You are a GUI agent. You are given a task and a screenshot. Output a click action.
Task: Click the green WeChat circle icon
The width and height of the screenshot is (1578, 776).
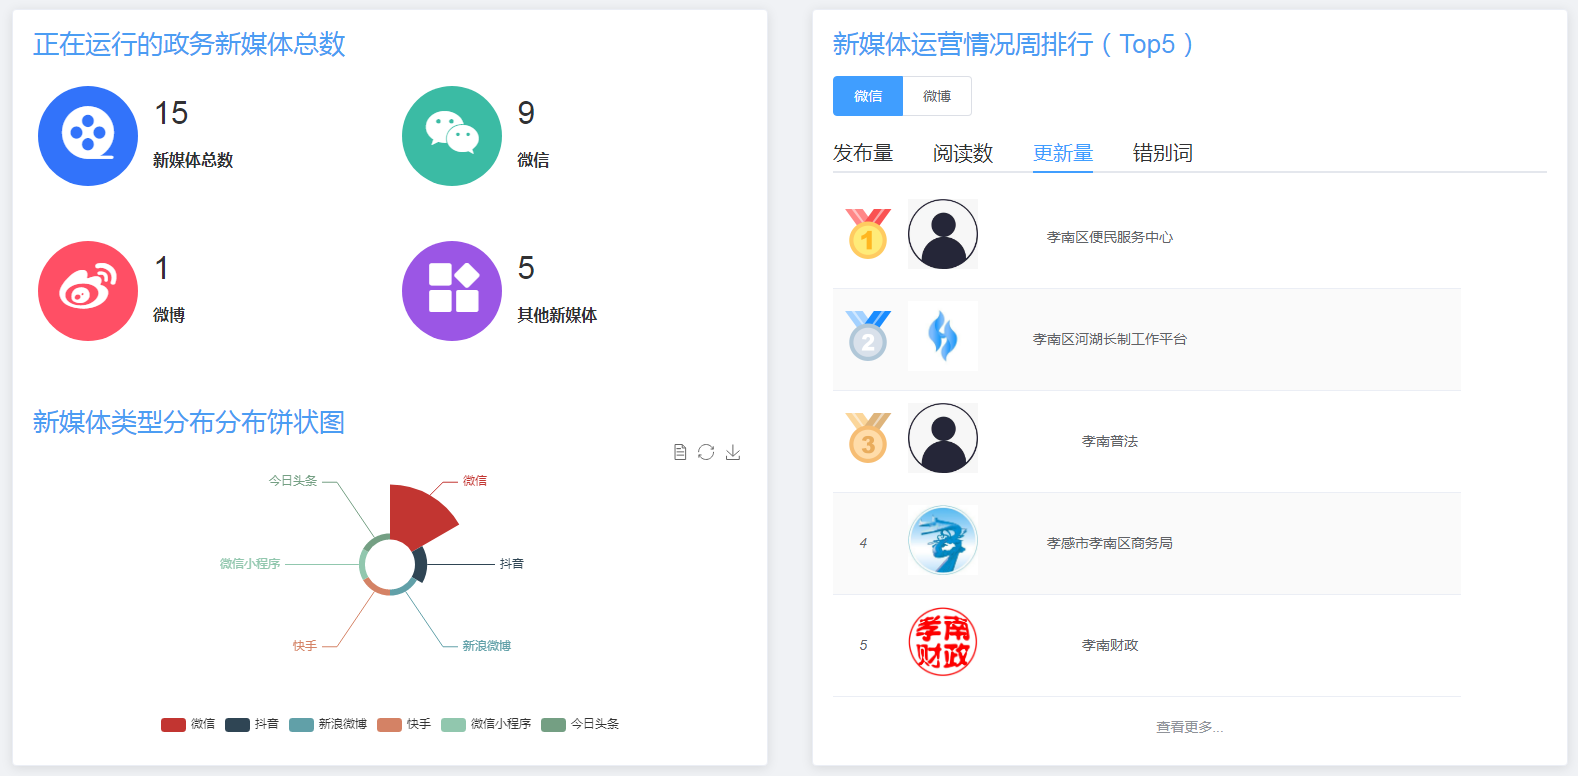[x=452, y=136]
